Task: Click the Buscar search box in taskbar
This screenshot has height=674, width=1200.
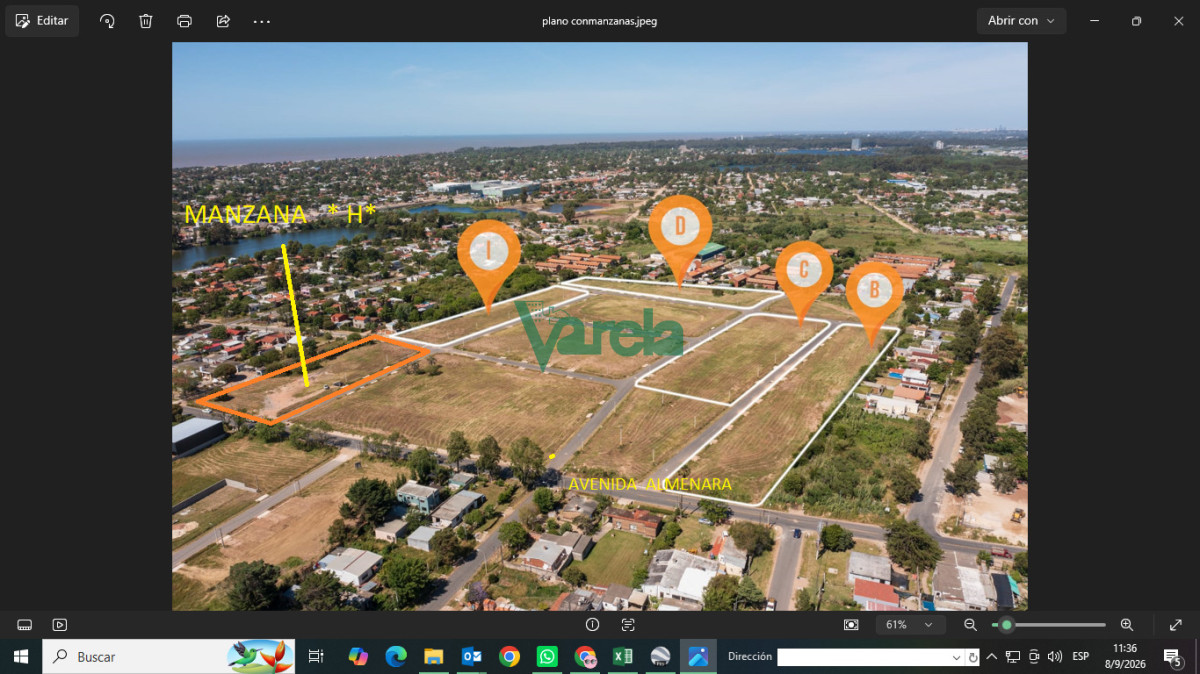Action: point(169,657)
